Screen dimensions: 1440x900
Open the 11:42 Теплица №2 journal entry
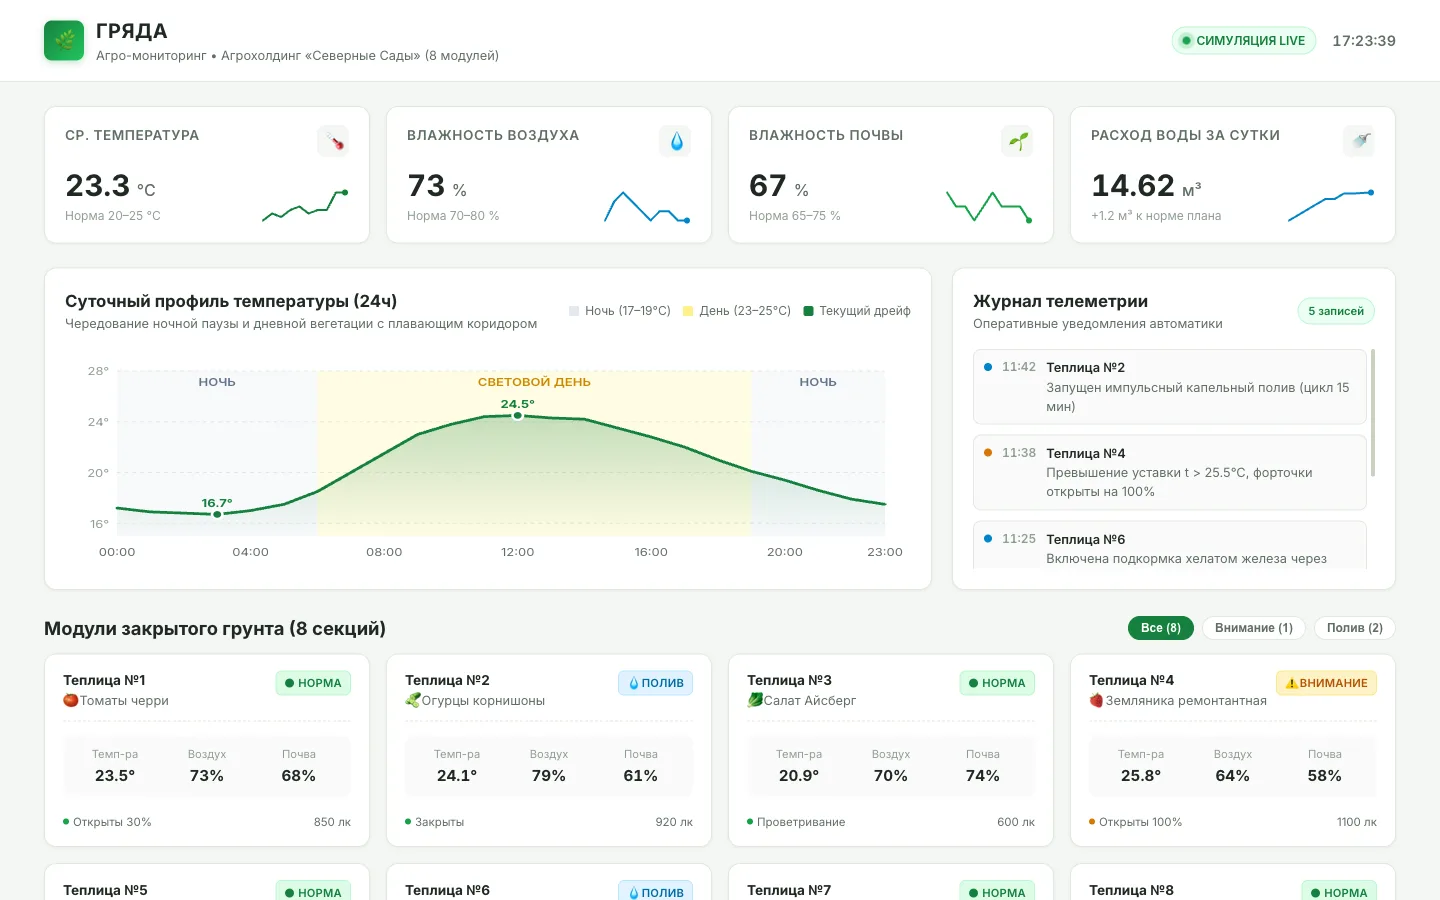point(1170,387)
